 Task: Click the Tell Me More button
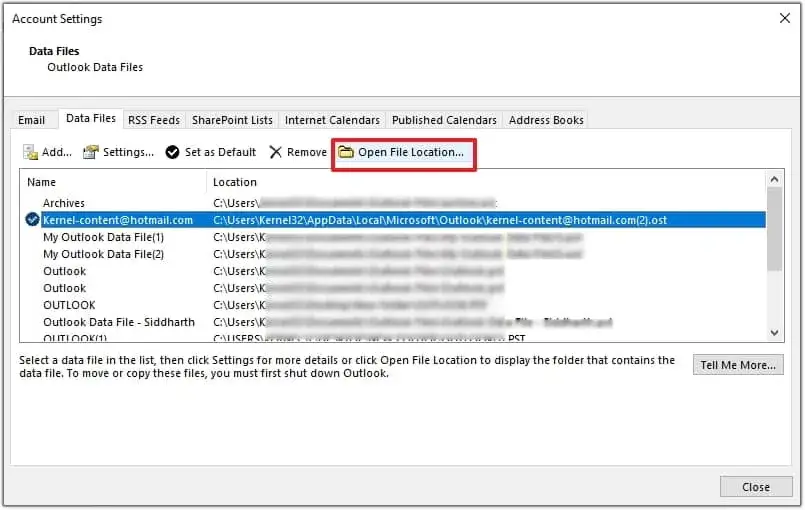tap(738, 365)
